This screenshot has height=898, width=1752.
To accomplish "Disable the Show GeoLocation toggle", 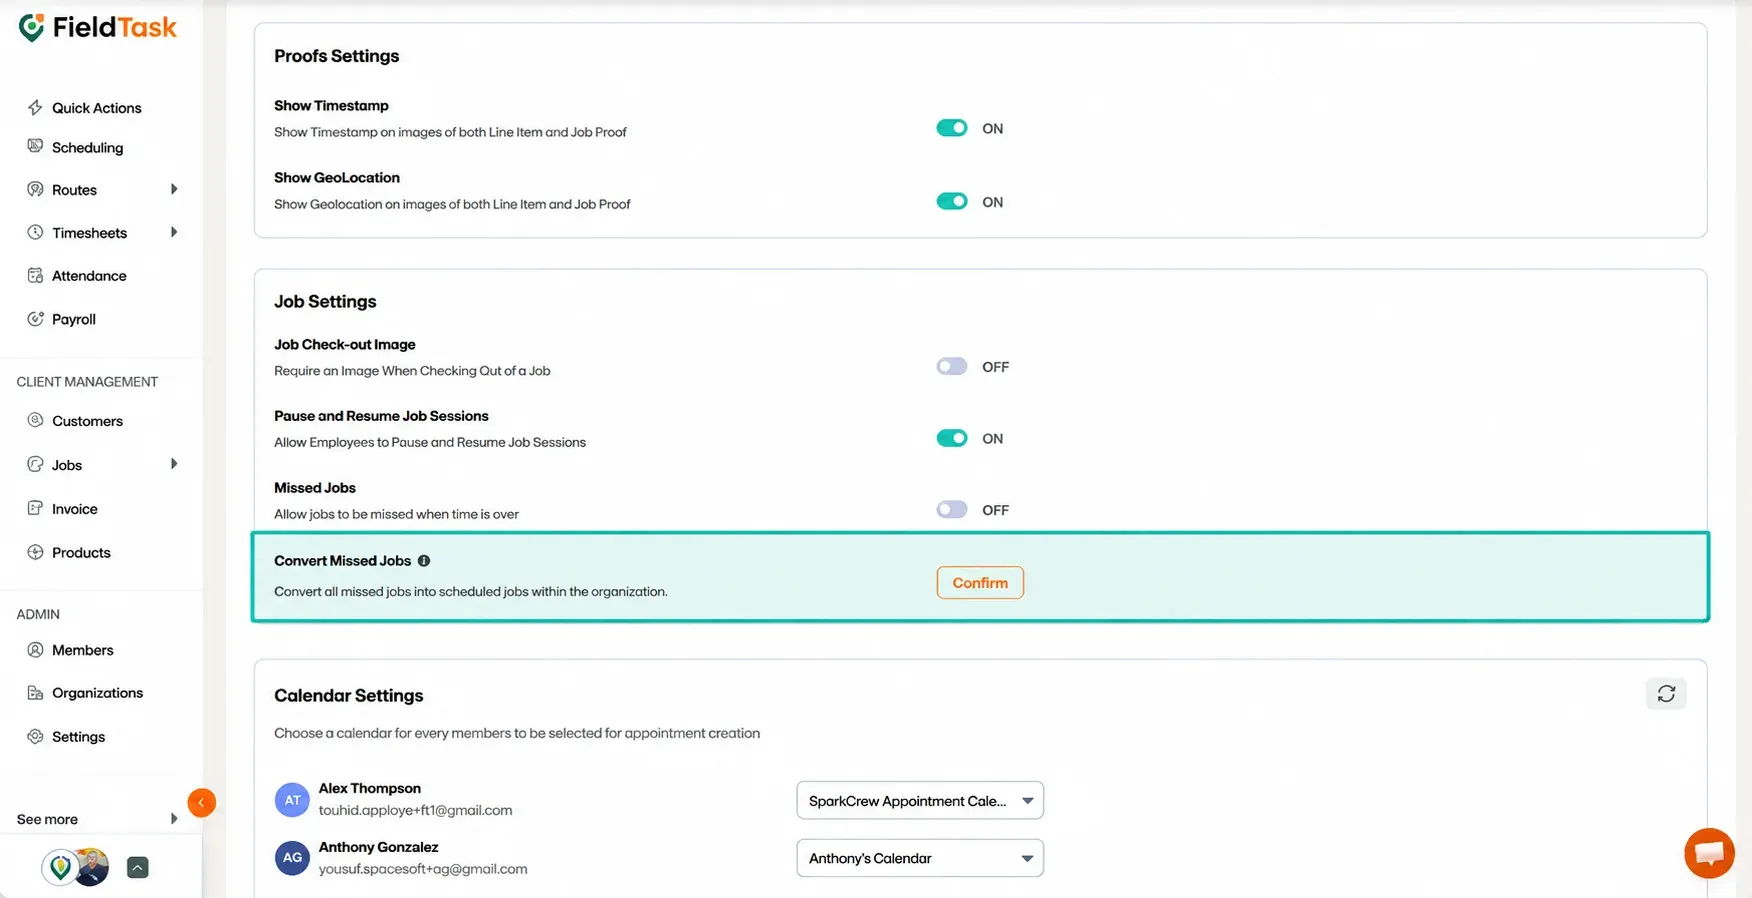I will pos(952,201).
